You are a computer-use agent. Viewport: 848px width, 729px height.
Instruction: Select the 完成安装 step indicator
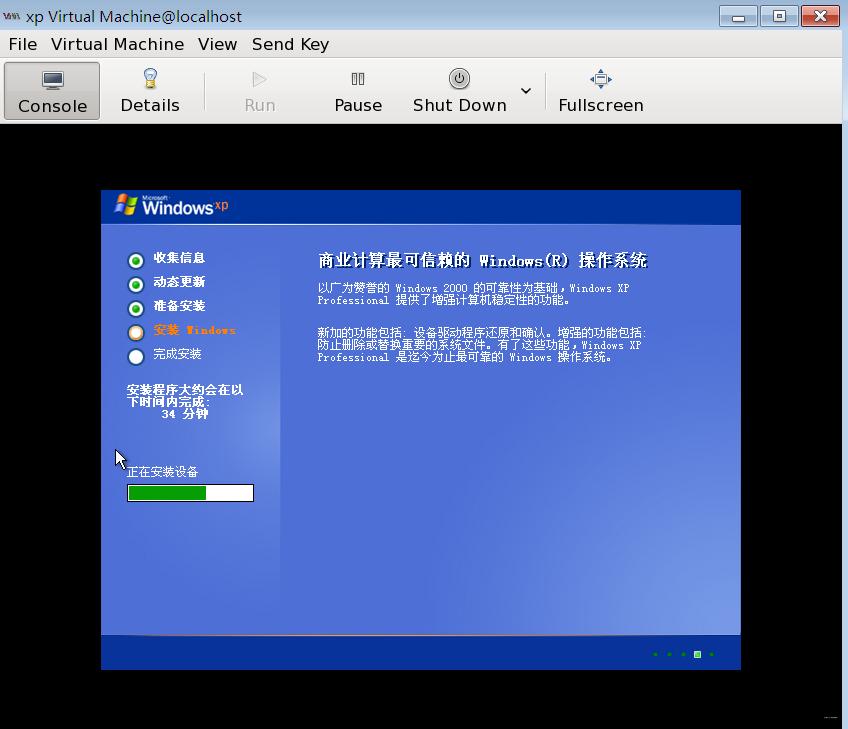point(134,355)
